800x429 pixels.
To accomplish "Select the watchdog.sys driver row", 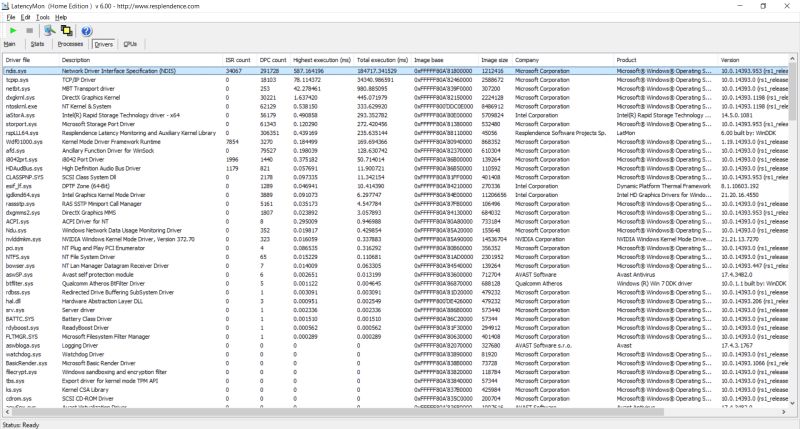I will click(396, 355).
